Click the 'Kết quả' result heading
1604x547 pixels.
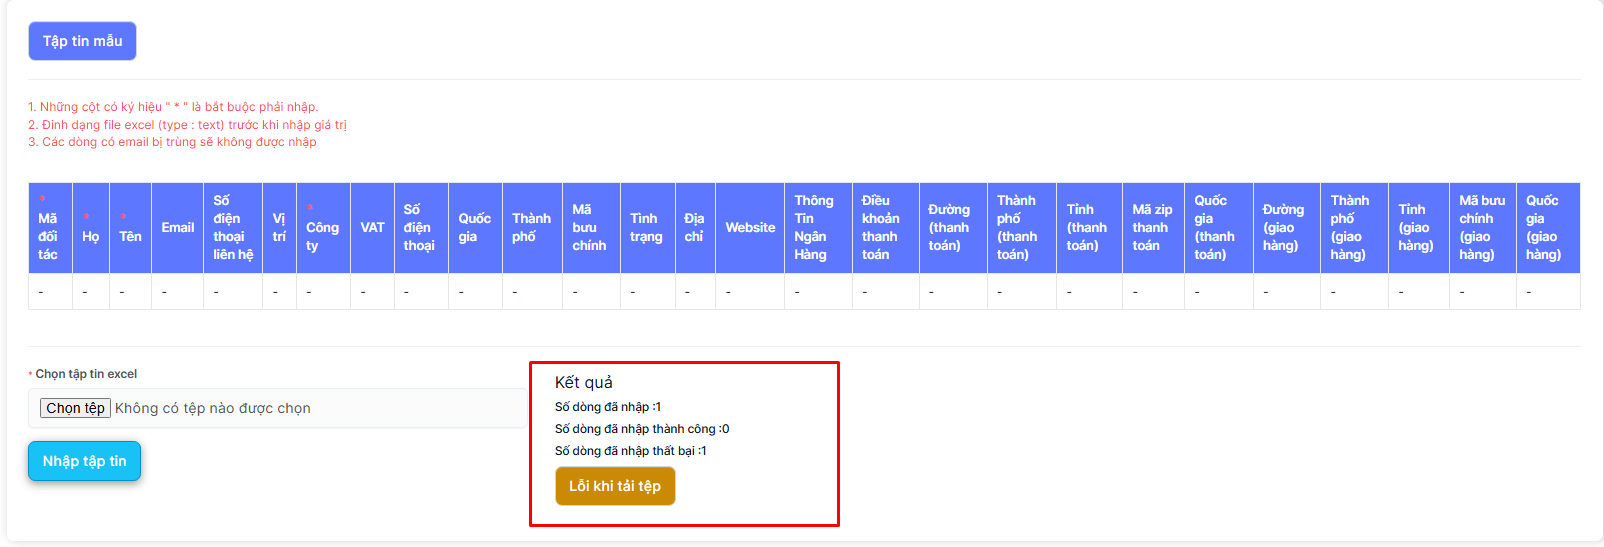click(x=584, y=382)
